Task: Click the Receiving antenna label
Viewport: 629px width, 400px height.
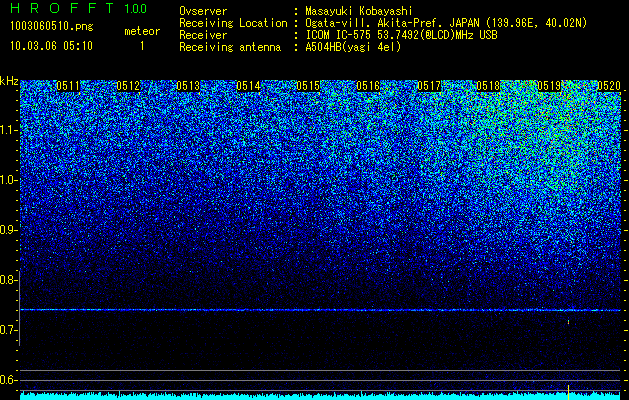Action: (230, 47)
